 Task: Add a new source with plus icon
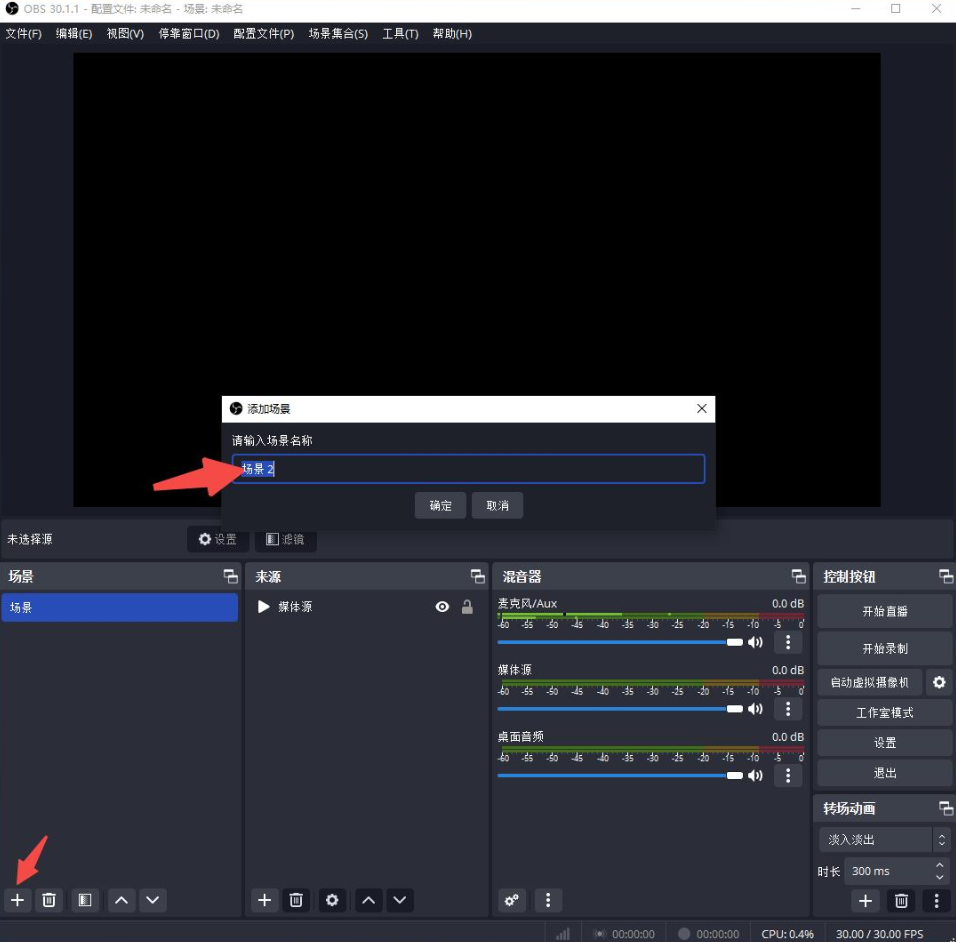pyautogui.click(x=265, y=900)
